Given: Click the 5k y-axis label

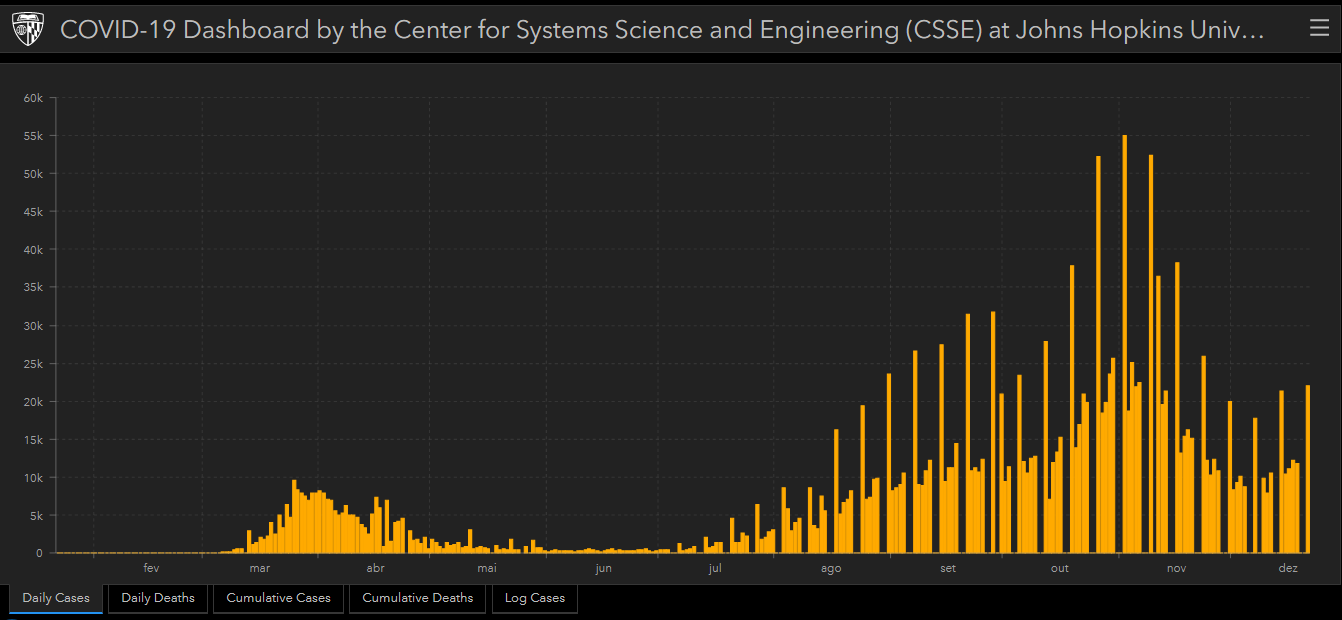Looking at the screenshot, I should point(36,516).
